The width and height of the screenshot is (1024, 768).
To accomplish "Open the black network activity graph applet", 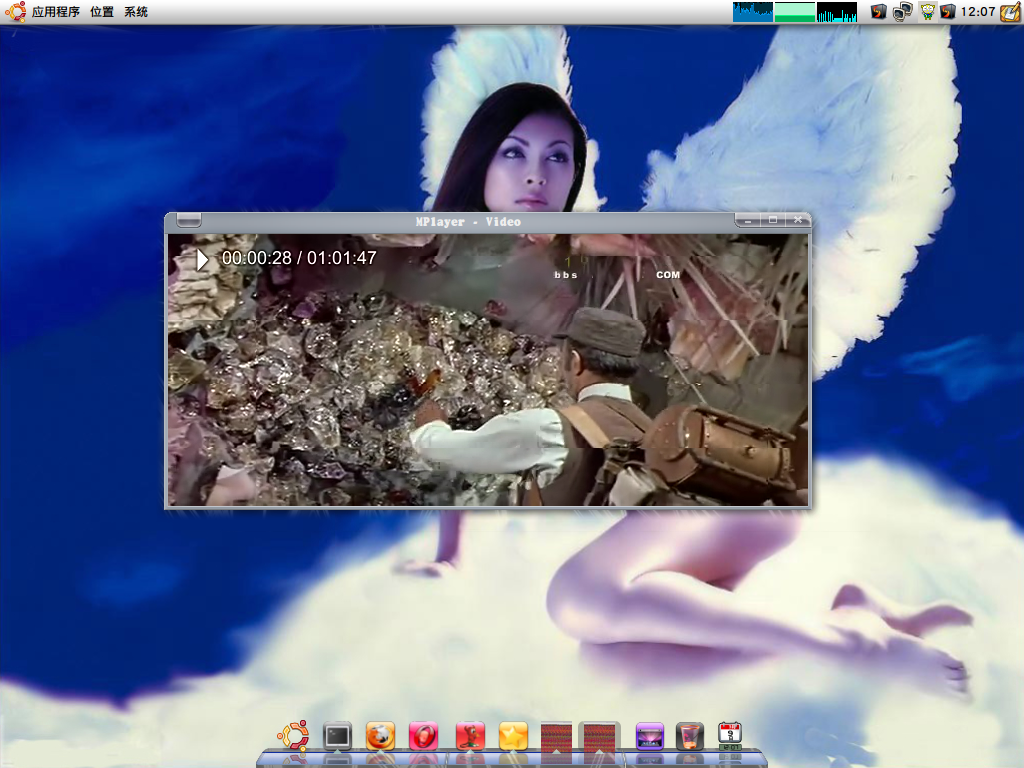I will pos(837,12).
